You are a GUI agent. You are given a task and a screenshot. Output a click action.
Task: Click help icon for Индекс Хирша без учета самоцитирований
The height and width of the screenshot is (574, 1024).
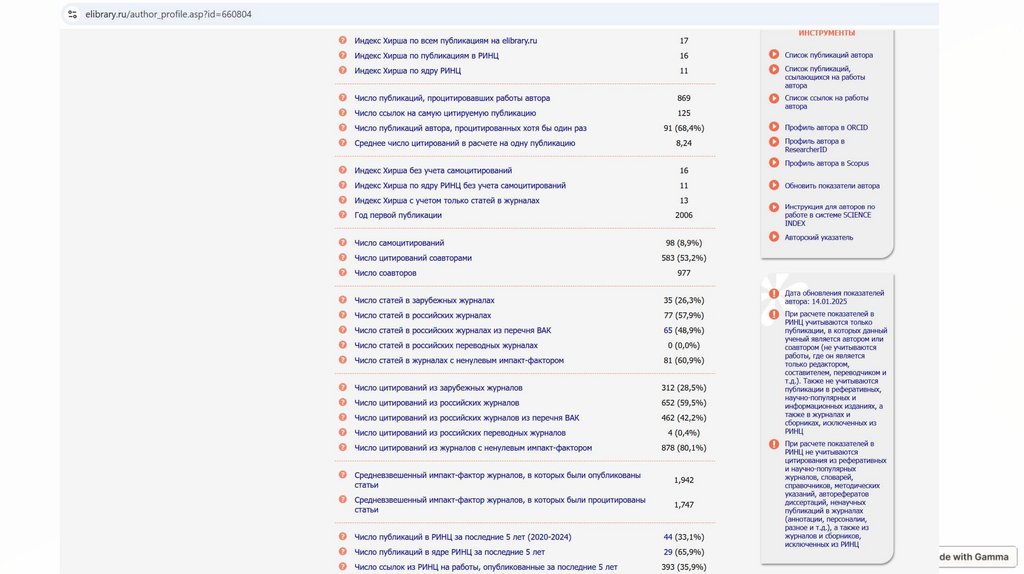point(342,170)
